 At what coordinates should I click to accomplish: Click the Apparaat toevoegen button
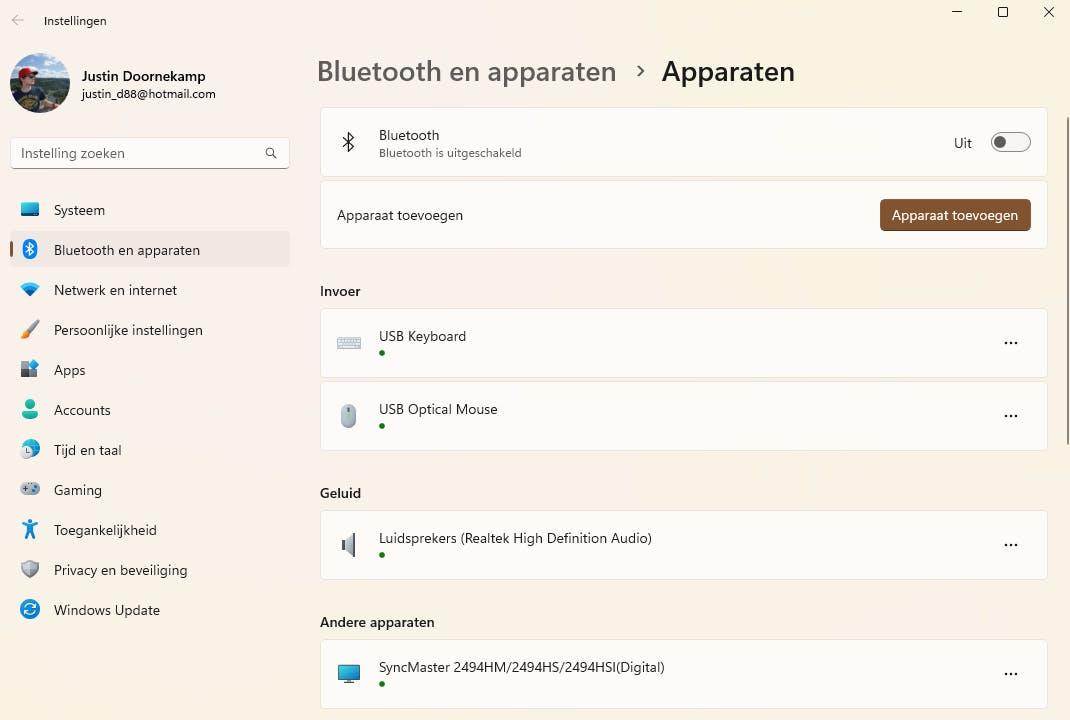pos(955,215)
